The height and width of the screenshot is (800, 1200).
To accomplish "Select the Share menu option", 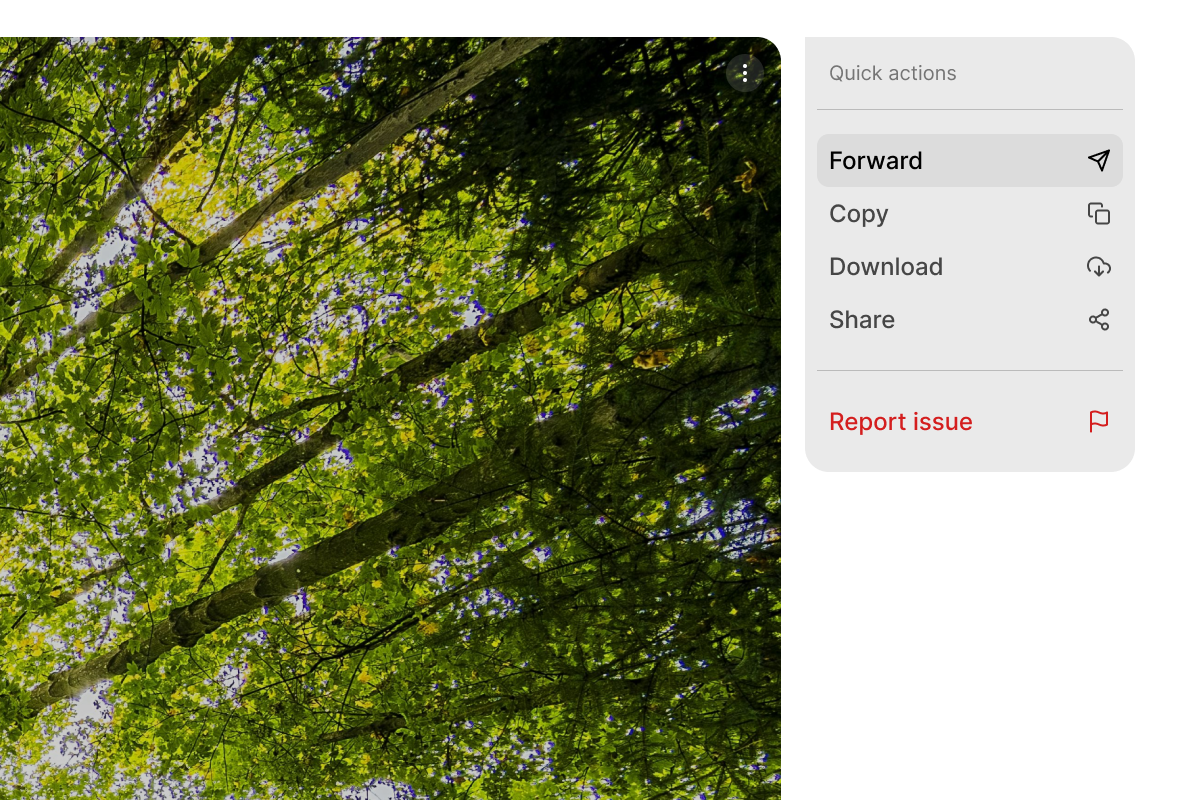I will (970, 320).
